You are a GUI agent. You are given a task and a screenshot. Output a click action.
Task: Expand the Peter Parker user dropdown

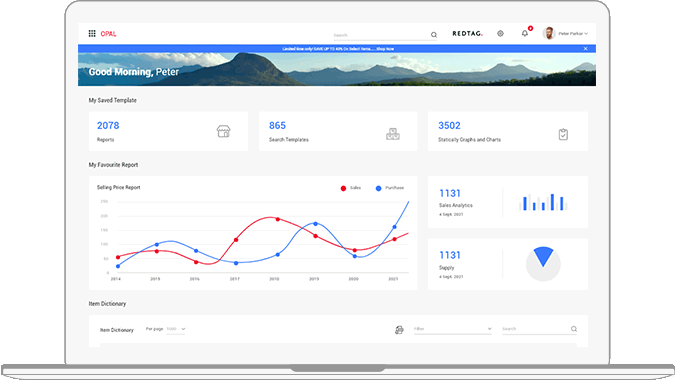(x=566, y=33)
